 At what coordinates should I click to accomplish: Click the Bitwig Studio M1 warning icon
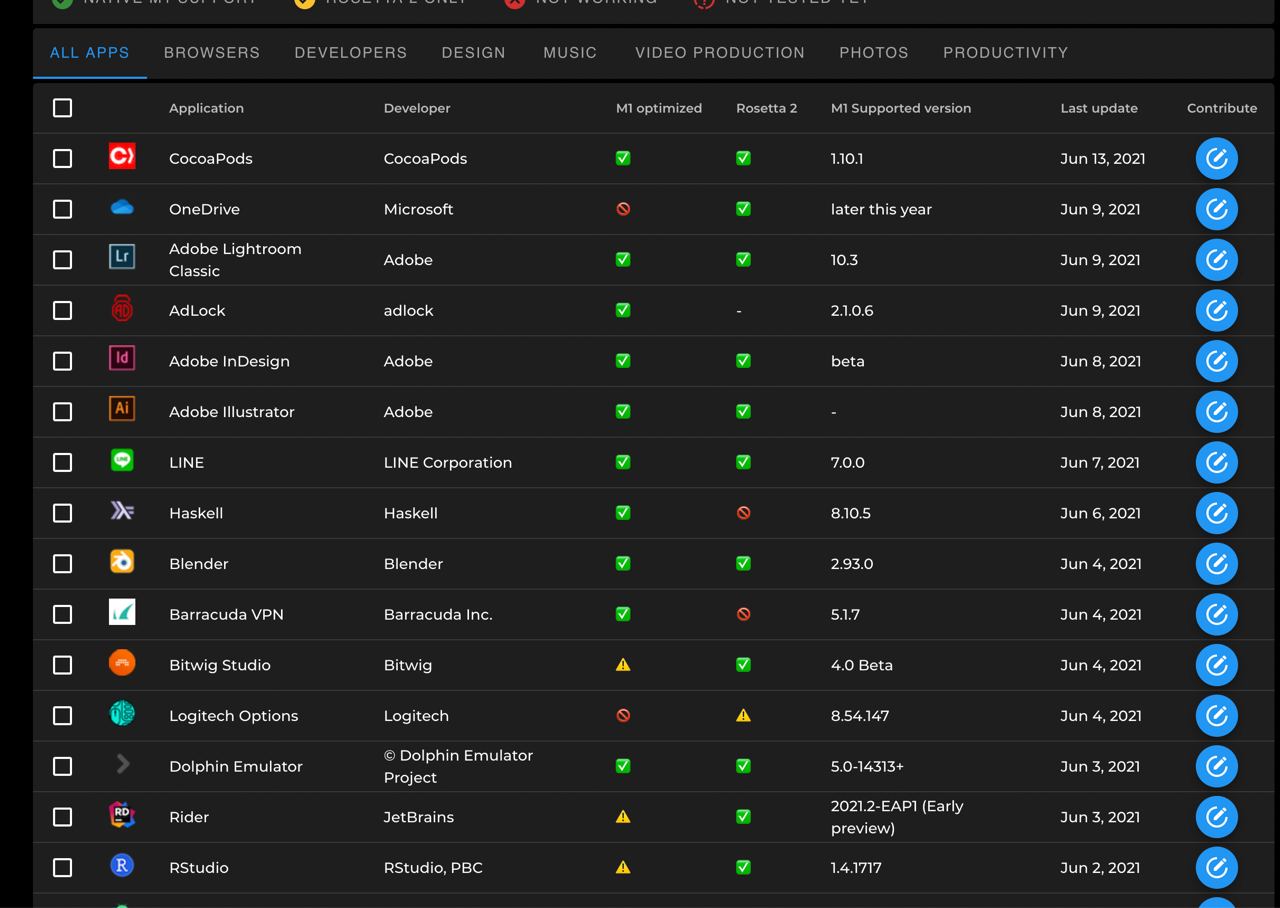coord(623,665)
